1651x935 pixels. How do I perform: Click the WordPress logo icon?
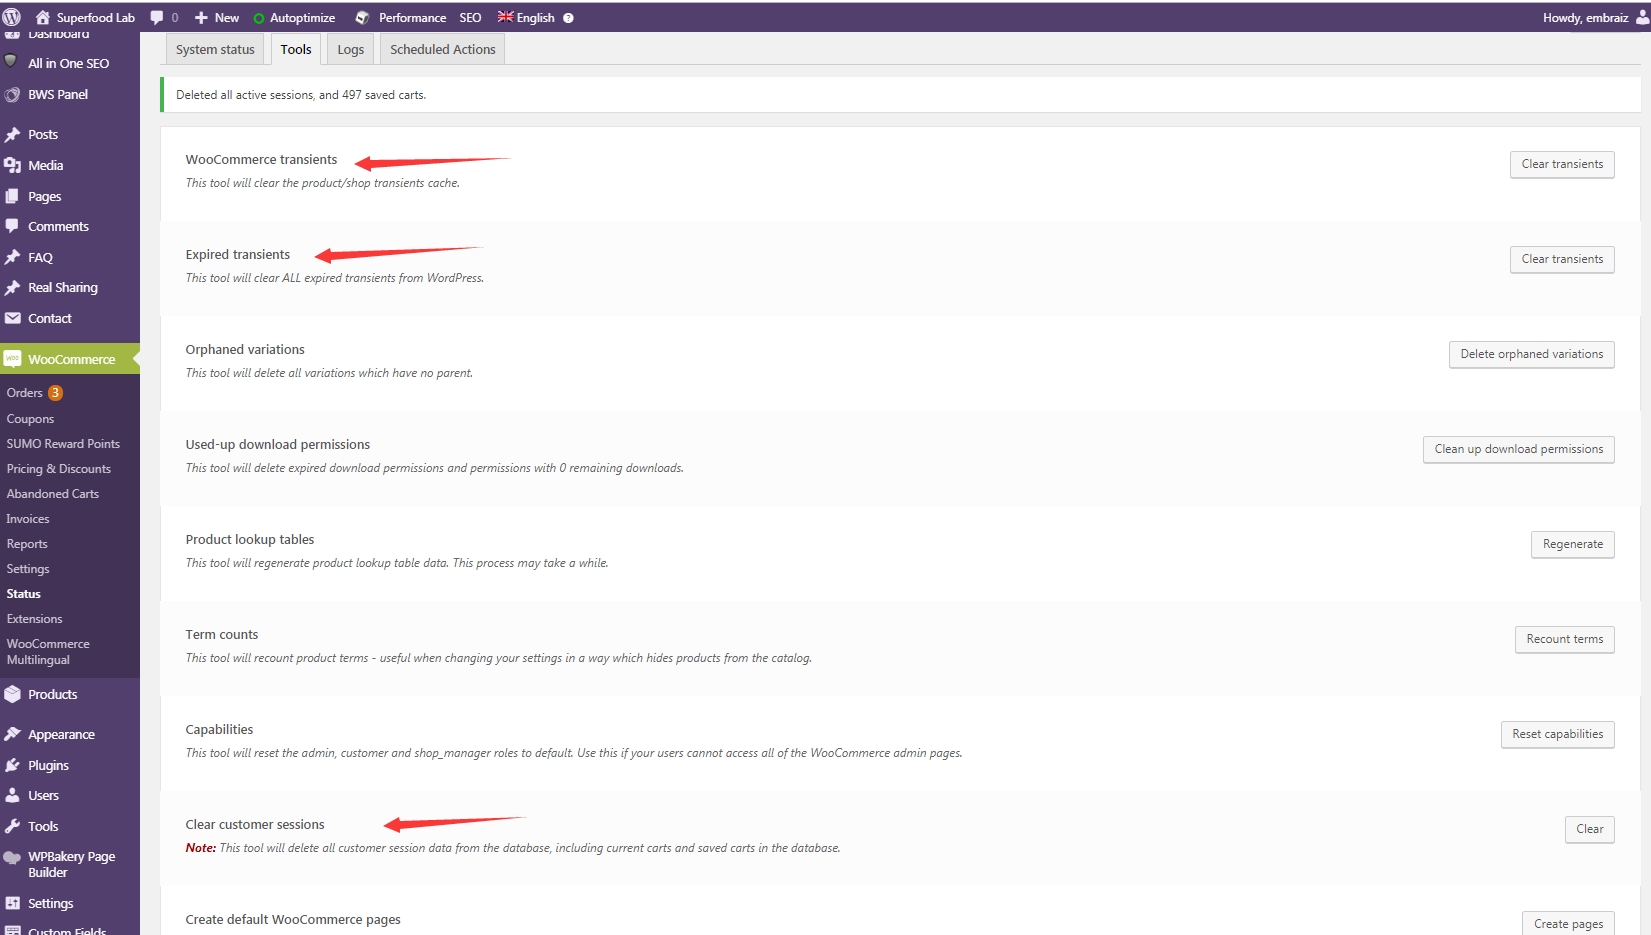pos(12,17)
